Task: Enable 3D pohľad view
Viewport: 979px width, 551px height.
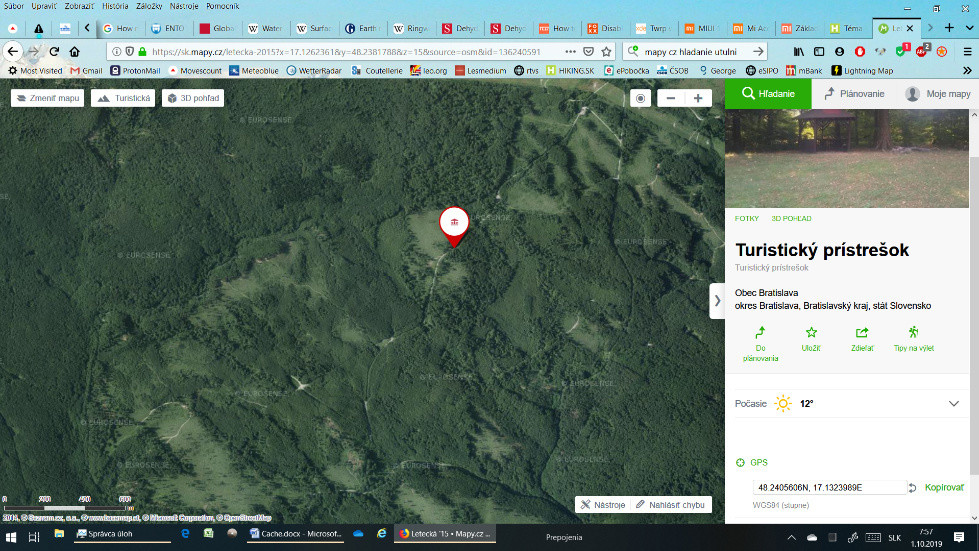Action: click(193, 98)
